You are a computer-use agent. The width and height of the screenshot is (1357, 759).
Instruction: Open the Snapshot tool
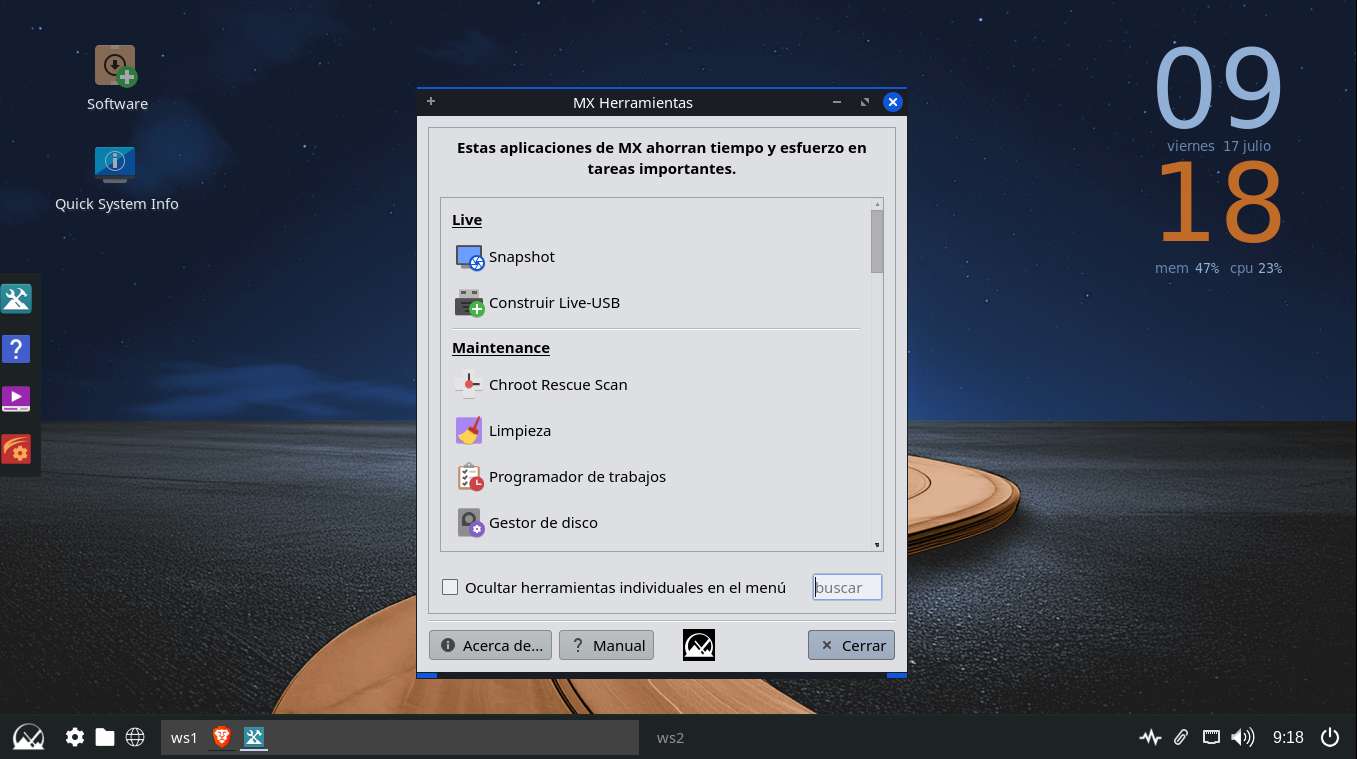click(x=505, y=257)
